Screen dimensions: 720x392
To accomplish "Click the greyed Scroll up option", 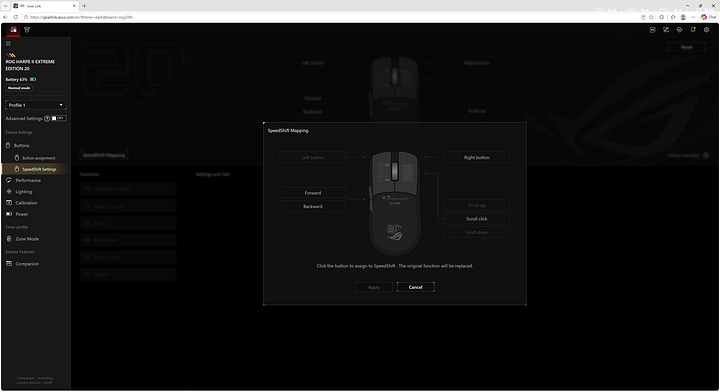I will click(x=477, y=205).
